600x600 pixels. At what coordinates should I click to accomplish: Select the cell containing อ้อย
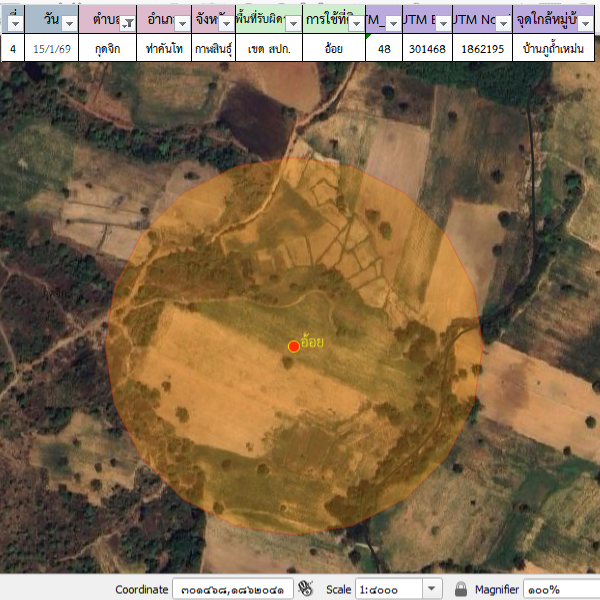point(334,48)
